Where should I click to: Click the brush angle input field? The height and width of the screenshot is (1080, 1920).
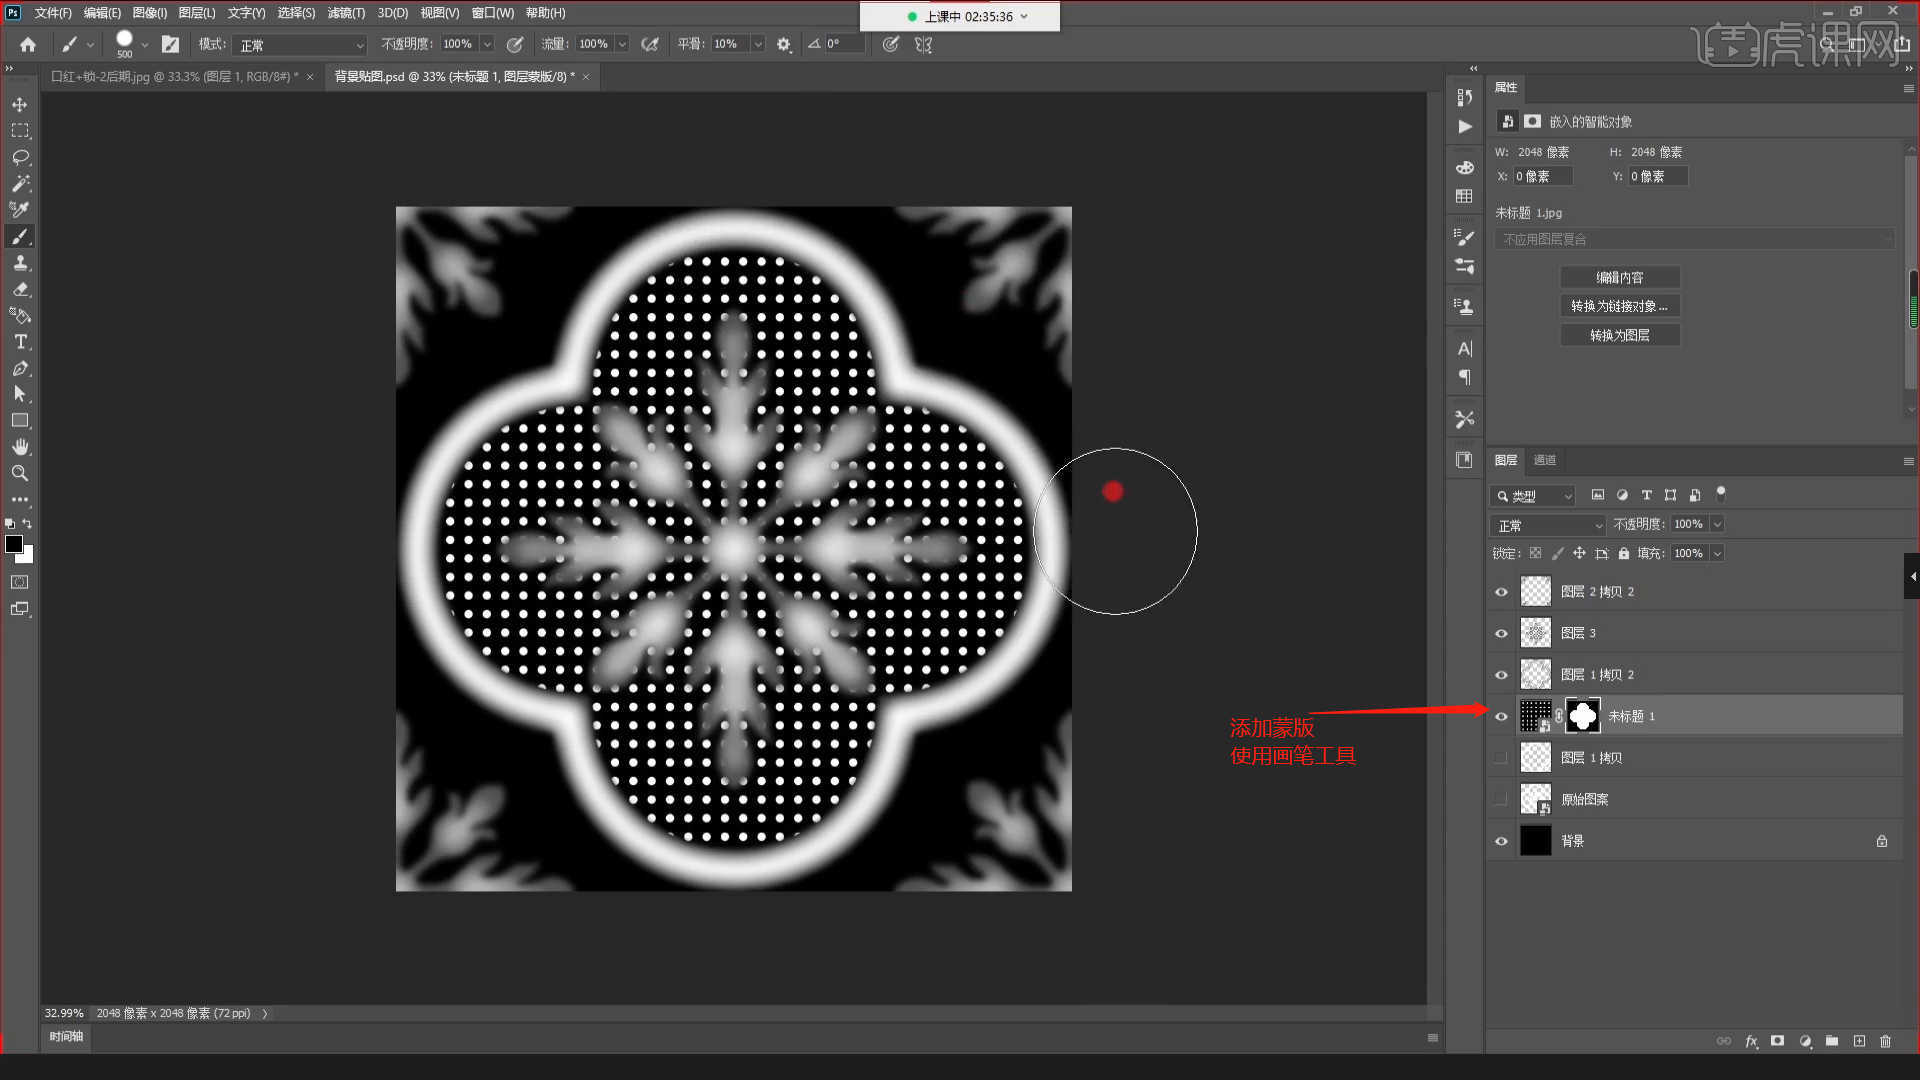tap(844, 44)
